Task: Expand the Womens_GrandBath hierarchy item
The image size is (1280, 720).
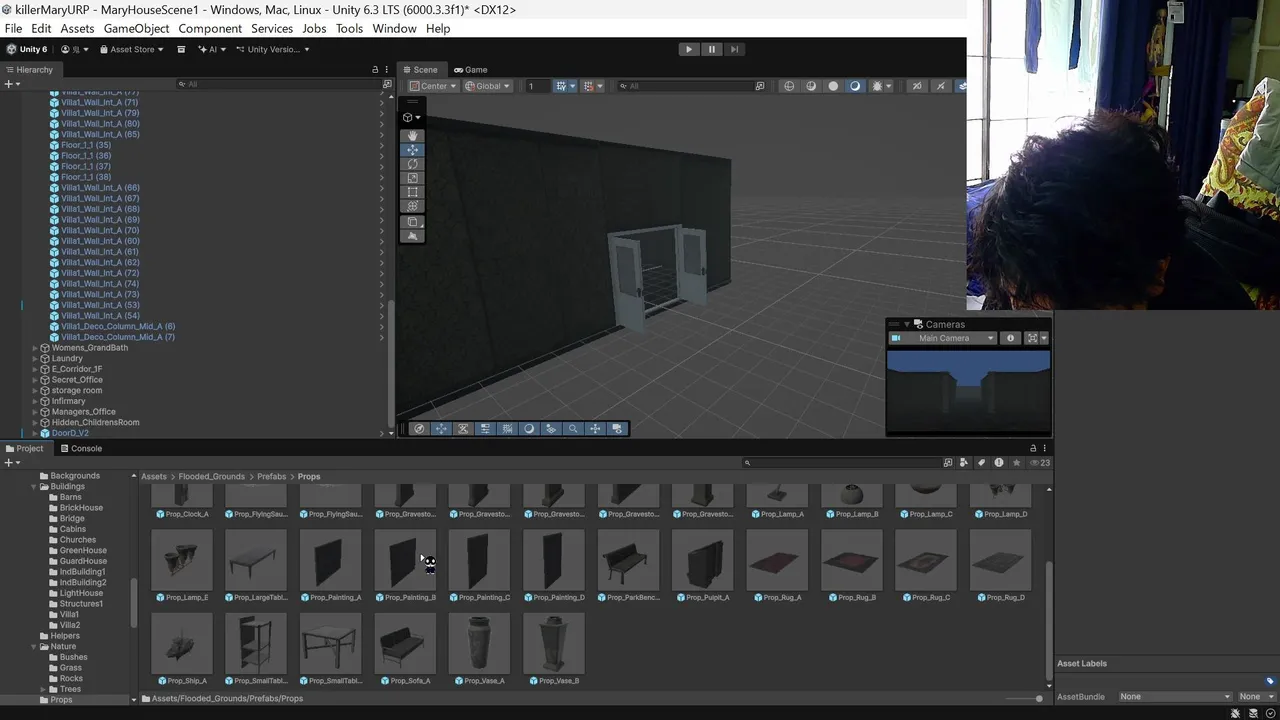Action: (35, 348)
